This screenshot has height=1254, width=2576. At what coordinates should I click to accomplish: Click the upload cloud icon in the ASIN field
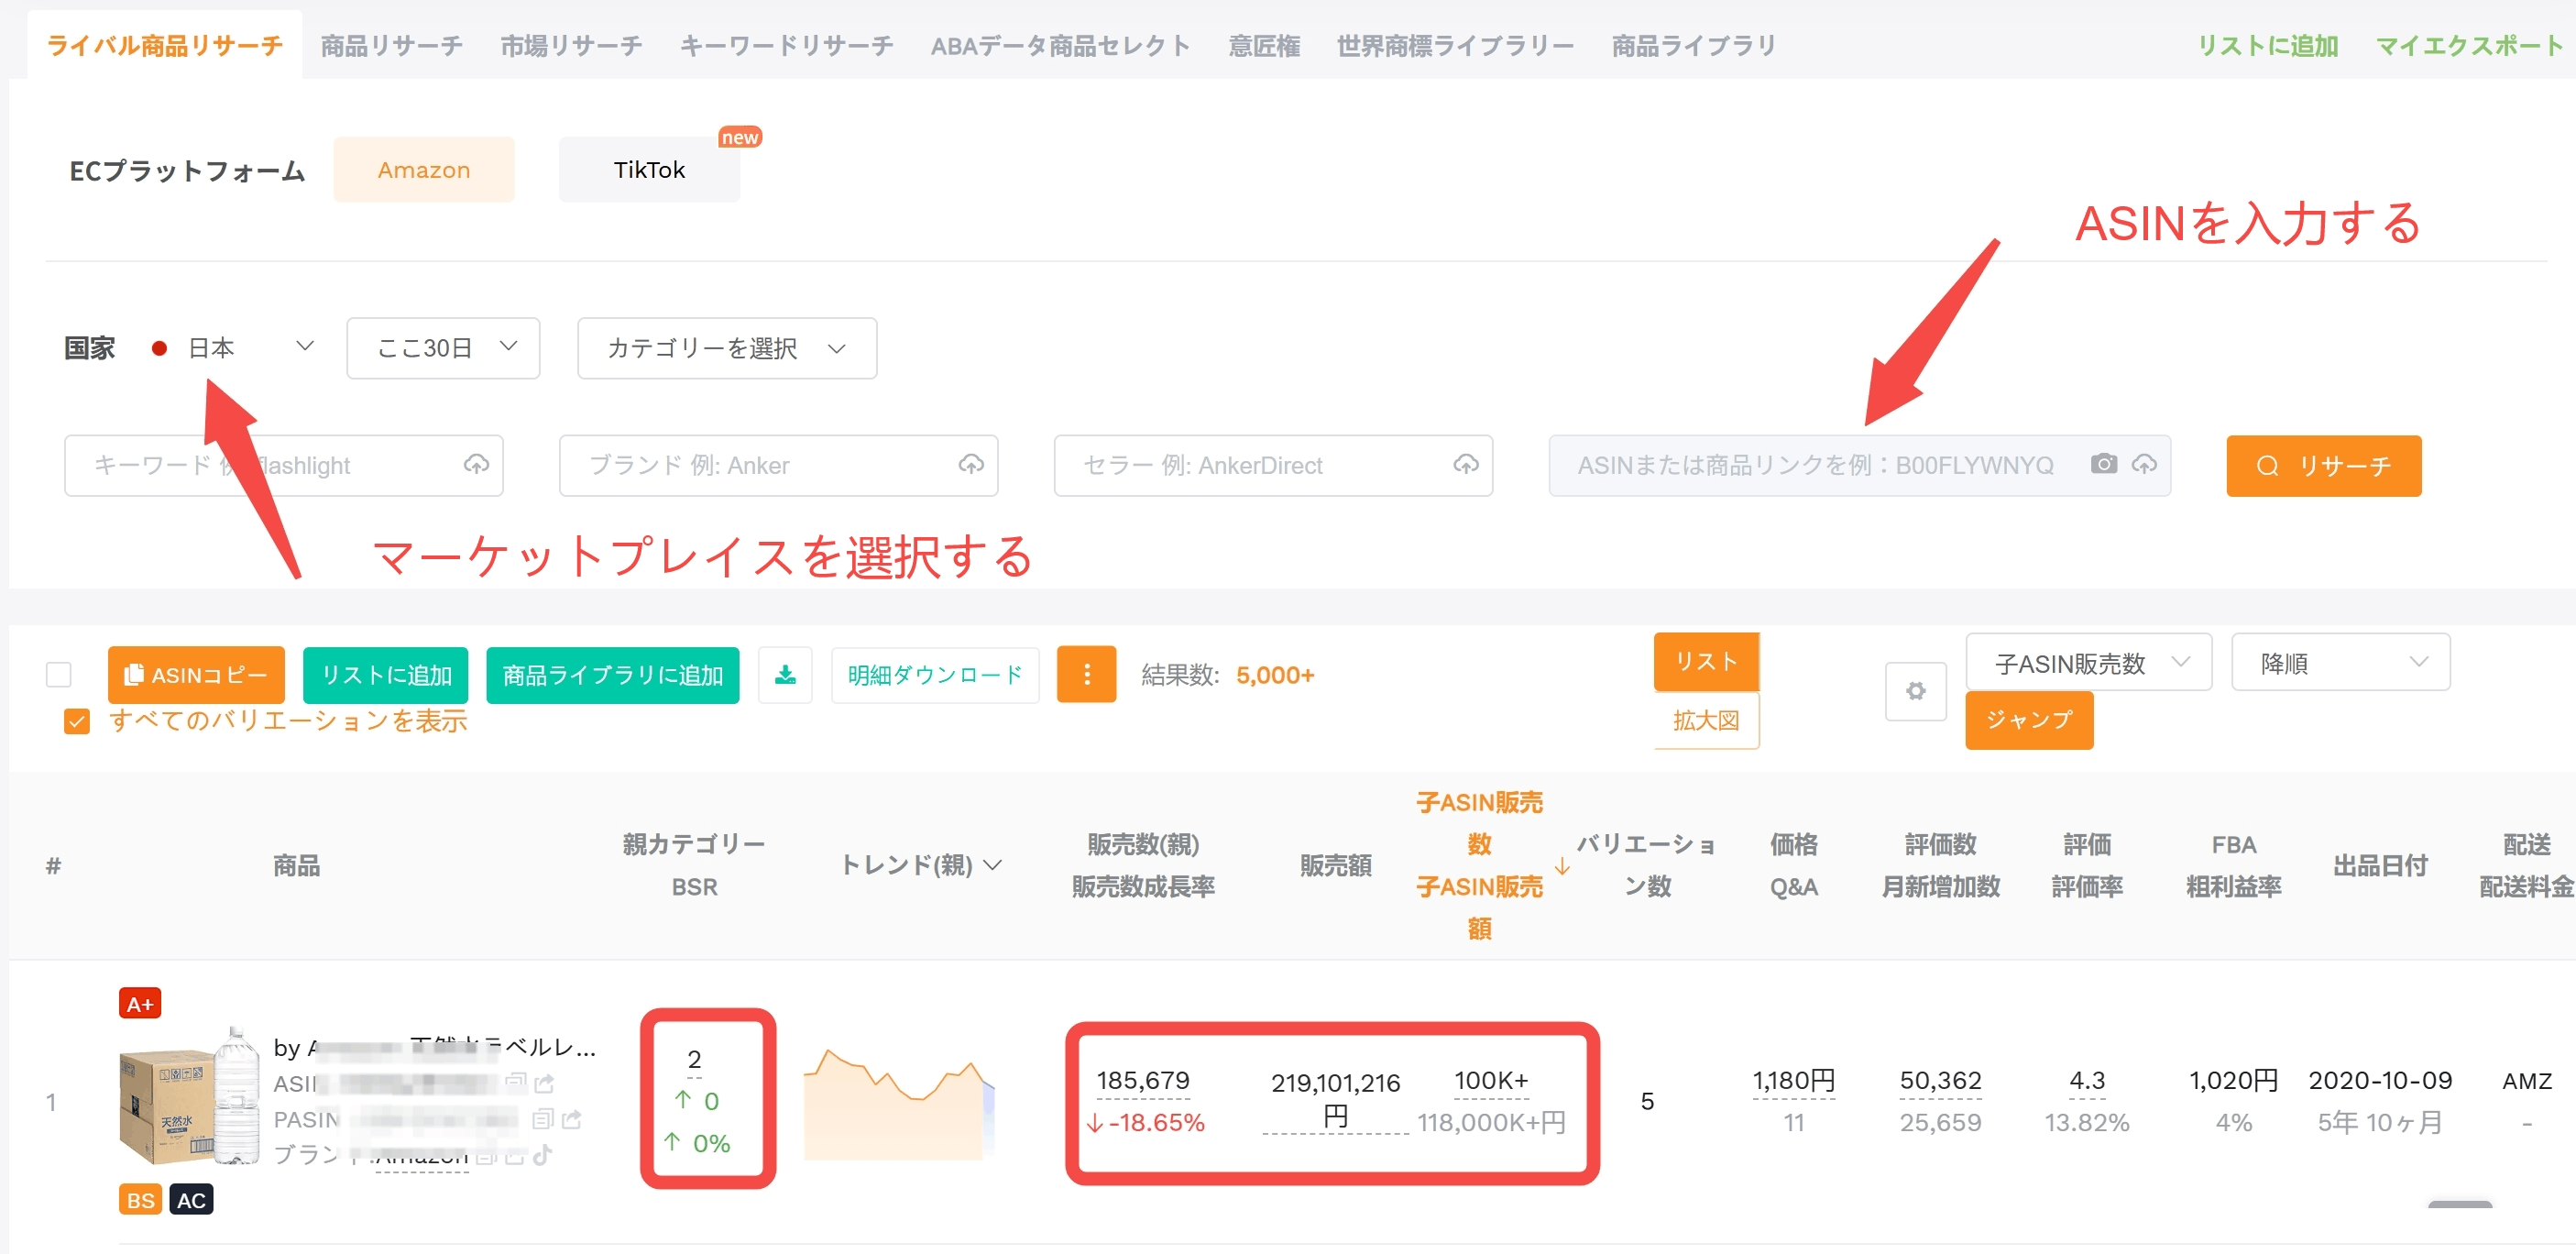(2144, 464)
